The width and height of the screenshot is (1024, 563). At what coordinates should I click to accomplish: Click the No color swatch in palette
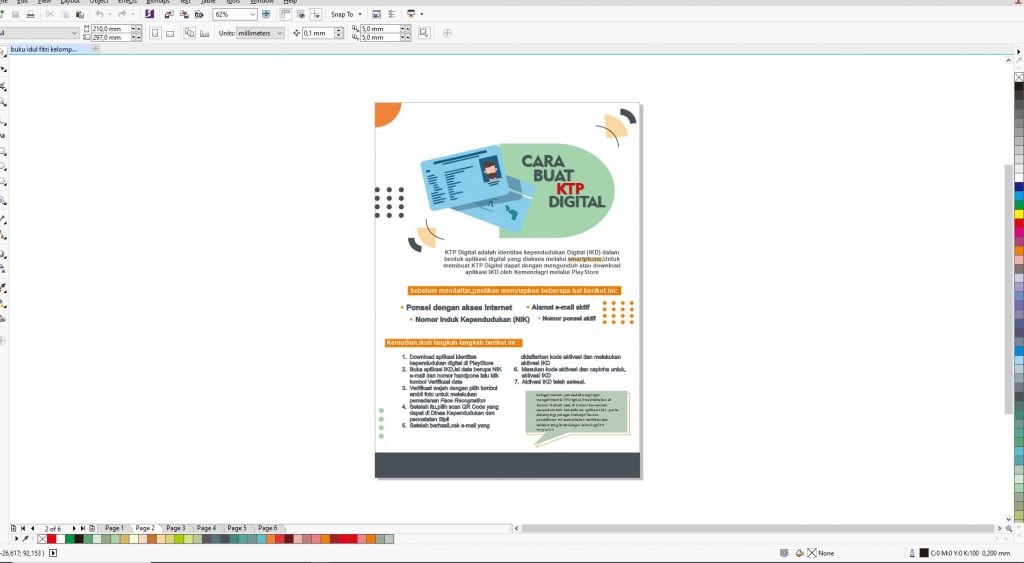[42, 539]
